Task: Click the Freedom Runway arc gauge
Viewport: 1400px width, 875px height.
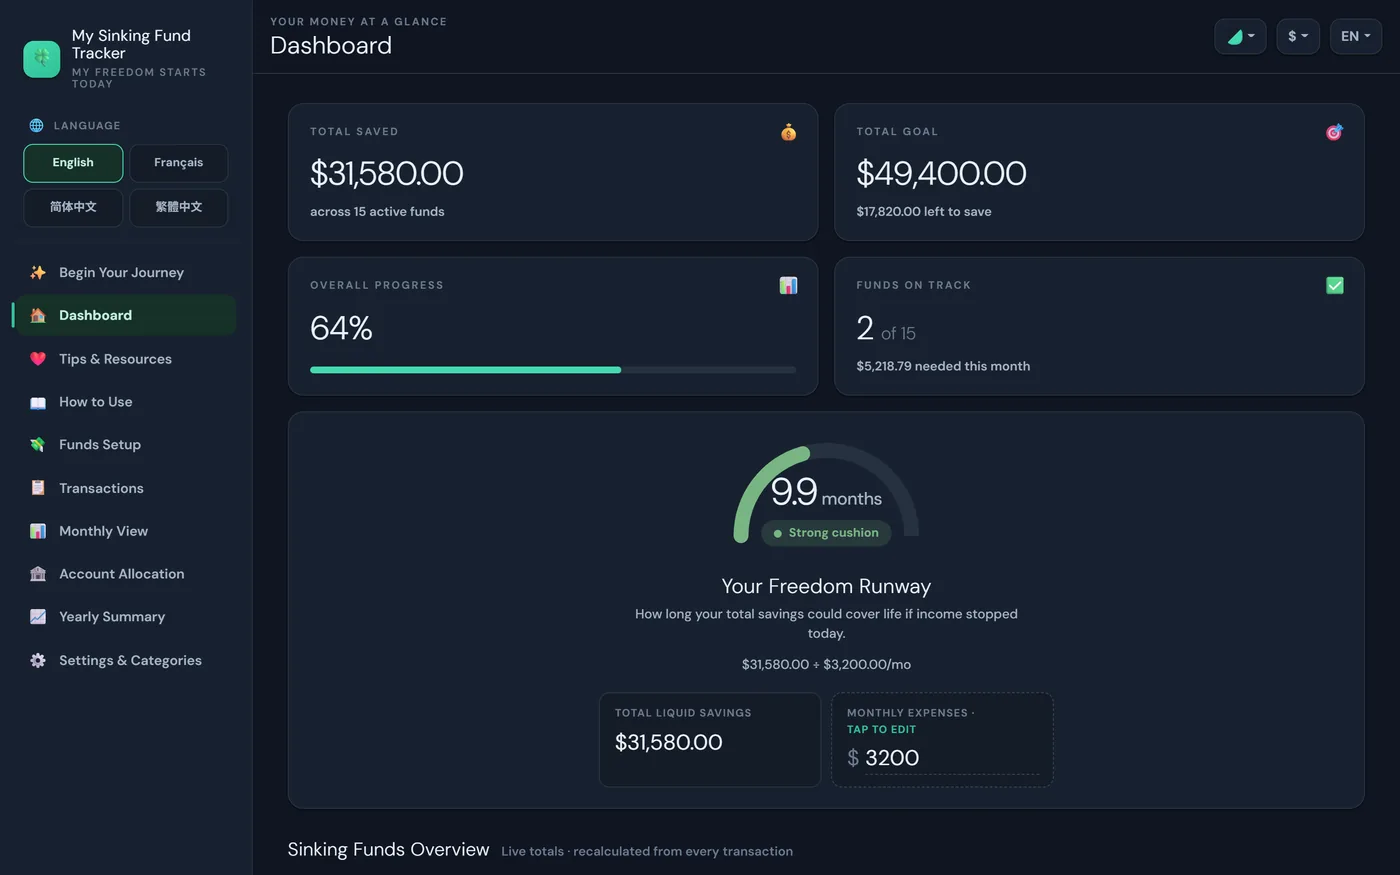Action: tap(826, 492)
